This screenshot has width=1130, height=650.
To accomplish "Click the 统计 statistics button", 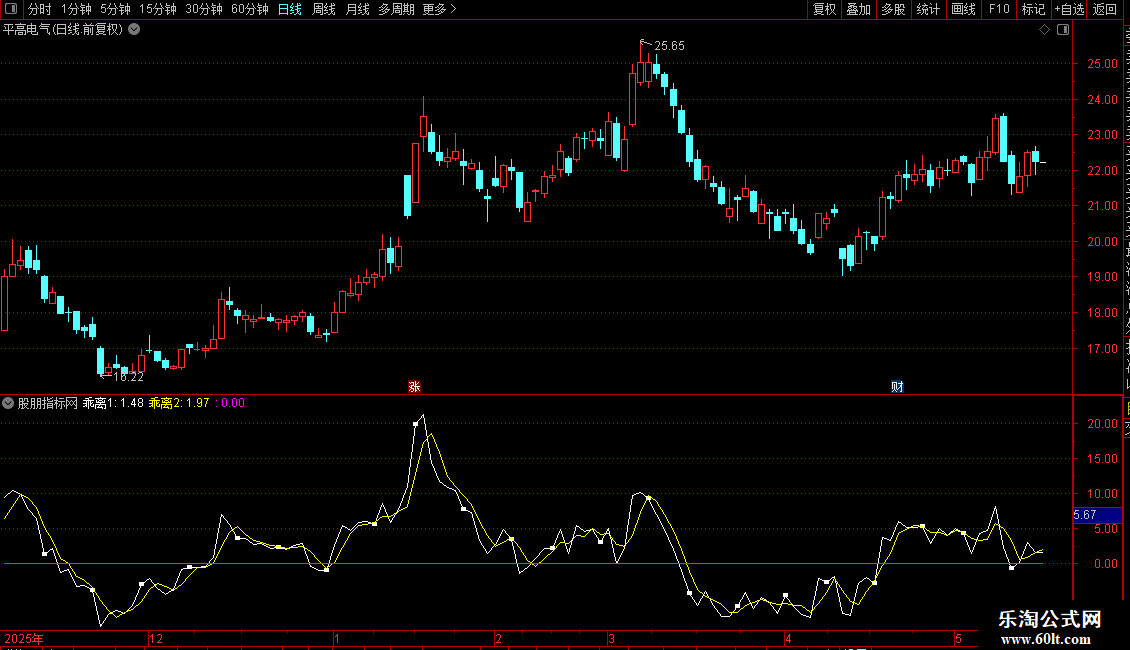I will 928,9.
